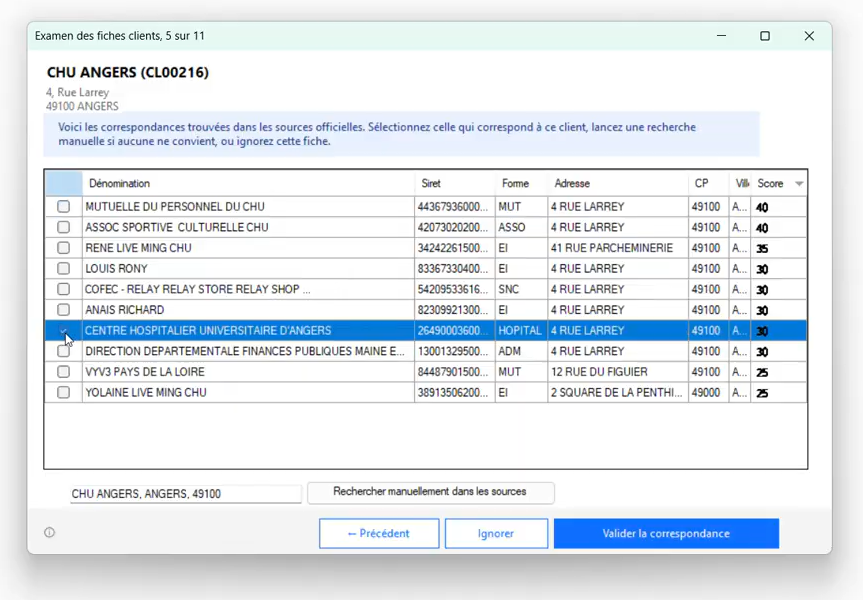Viewport: 863px width, 600px height.
Task: Click the COFEC - RELAY RELAY STORE name
Action: tap(198, 289)
